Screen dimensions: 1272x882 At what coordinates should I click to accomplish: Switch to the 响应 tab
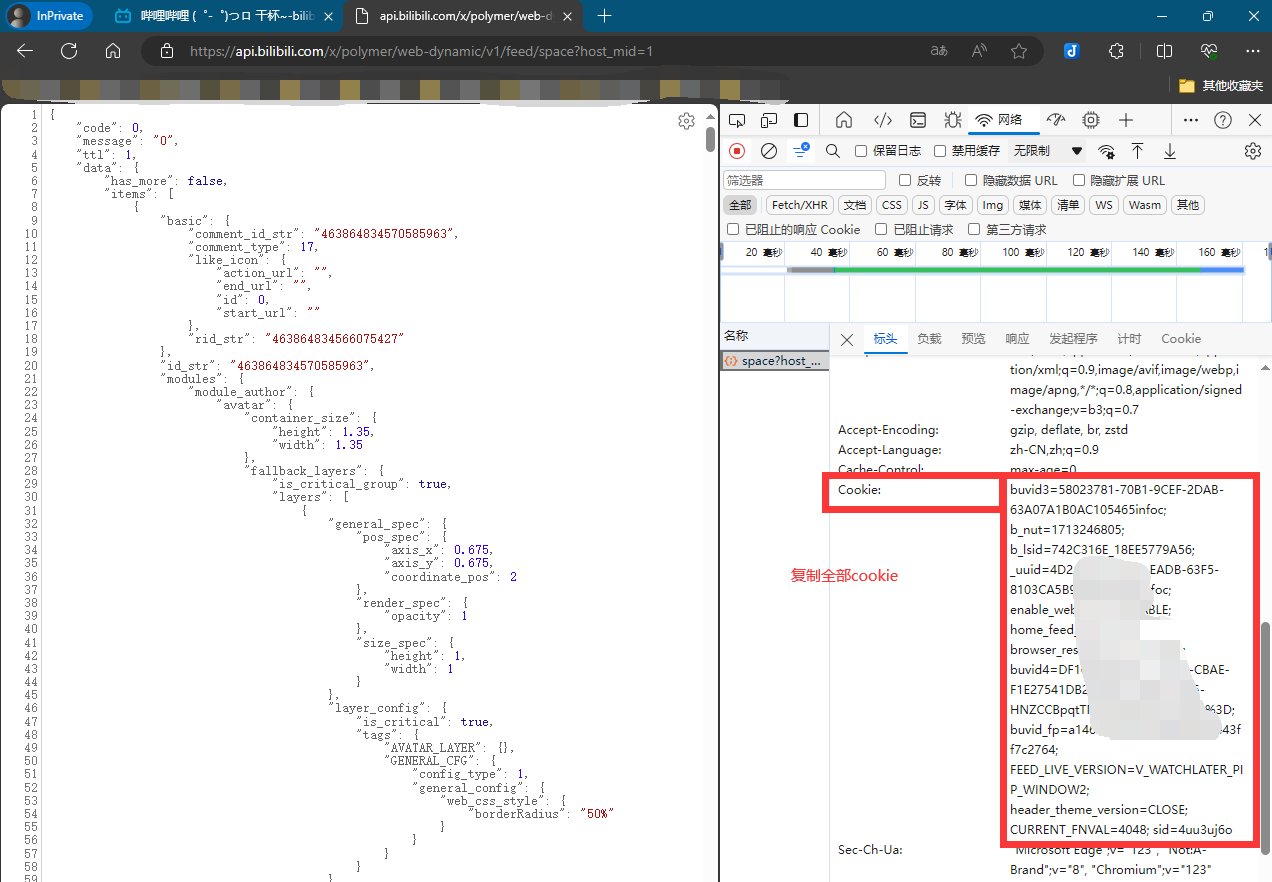click(1017, 339)
